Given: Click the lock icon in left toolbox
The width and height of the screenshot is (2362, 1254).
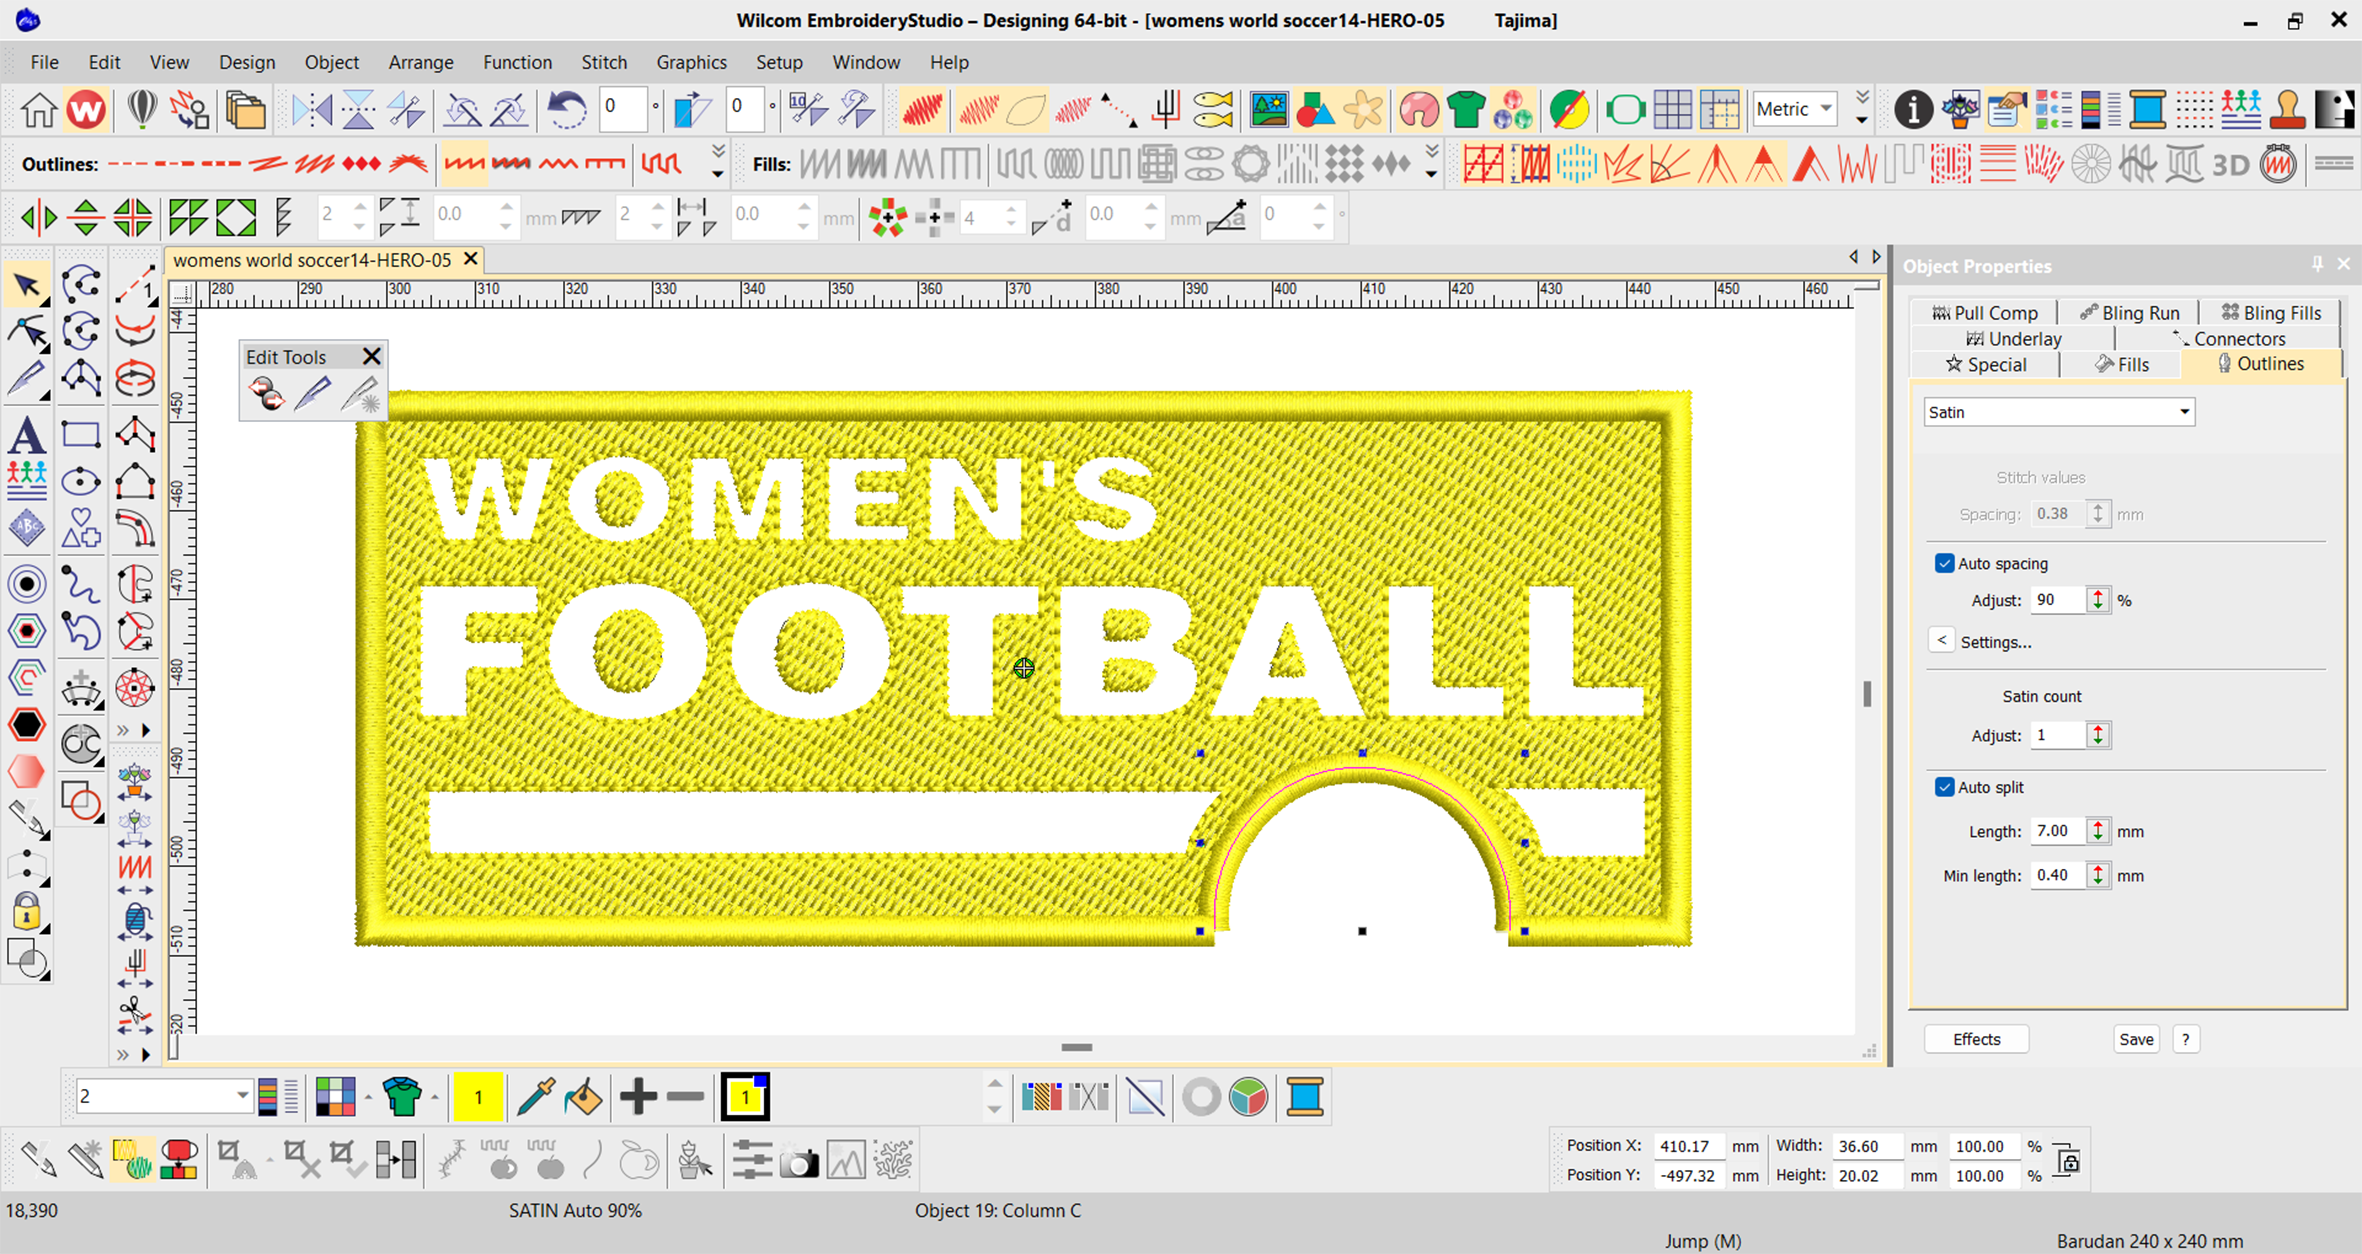Looking at the screenshot, I should point(27,912).
